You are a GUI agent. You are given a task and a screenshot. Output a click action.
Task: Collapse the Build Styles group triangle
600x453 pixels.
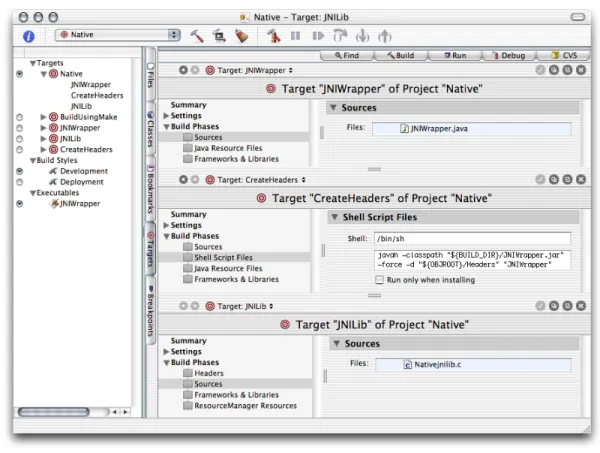(33, 160)
